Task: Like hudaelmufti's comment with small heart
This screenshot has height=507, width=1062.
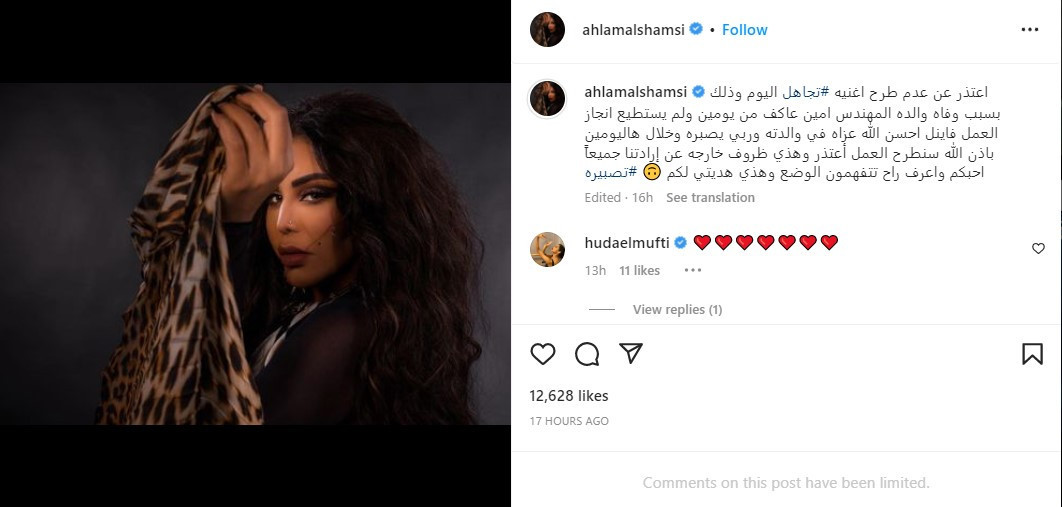Action: pyautogui.click(x=1038, y=248)
